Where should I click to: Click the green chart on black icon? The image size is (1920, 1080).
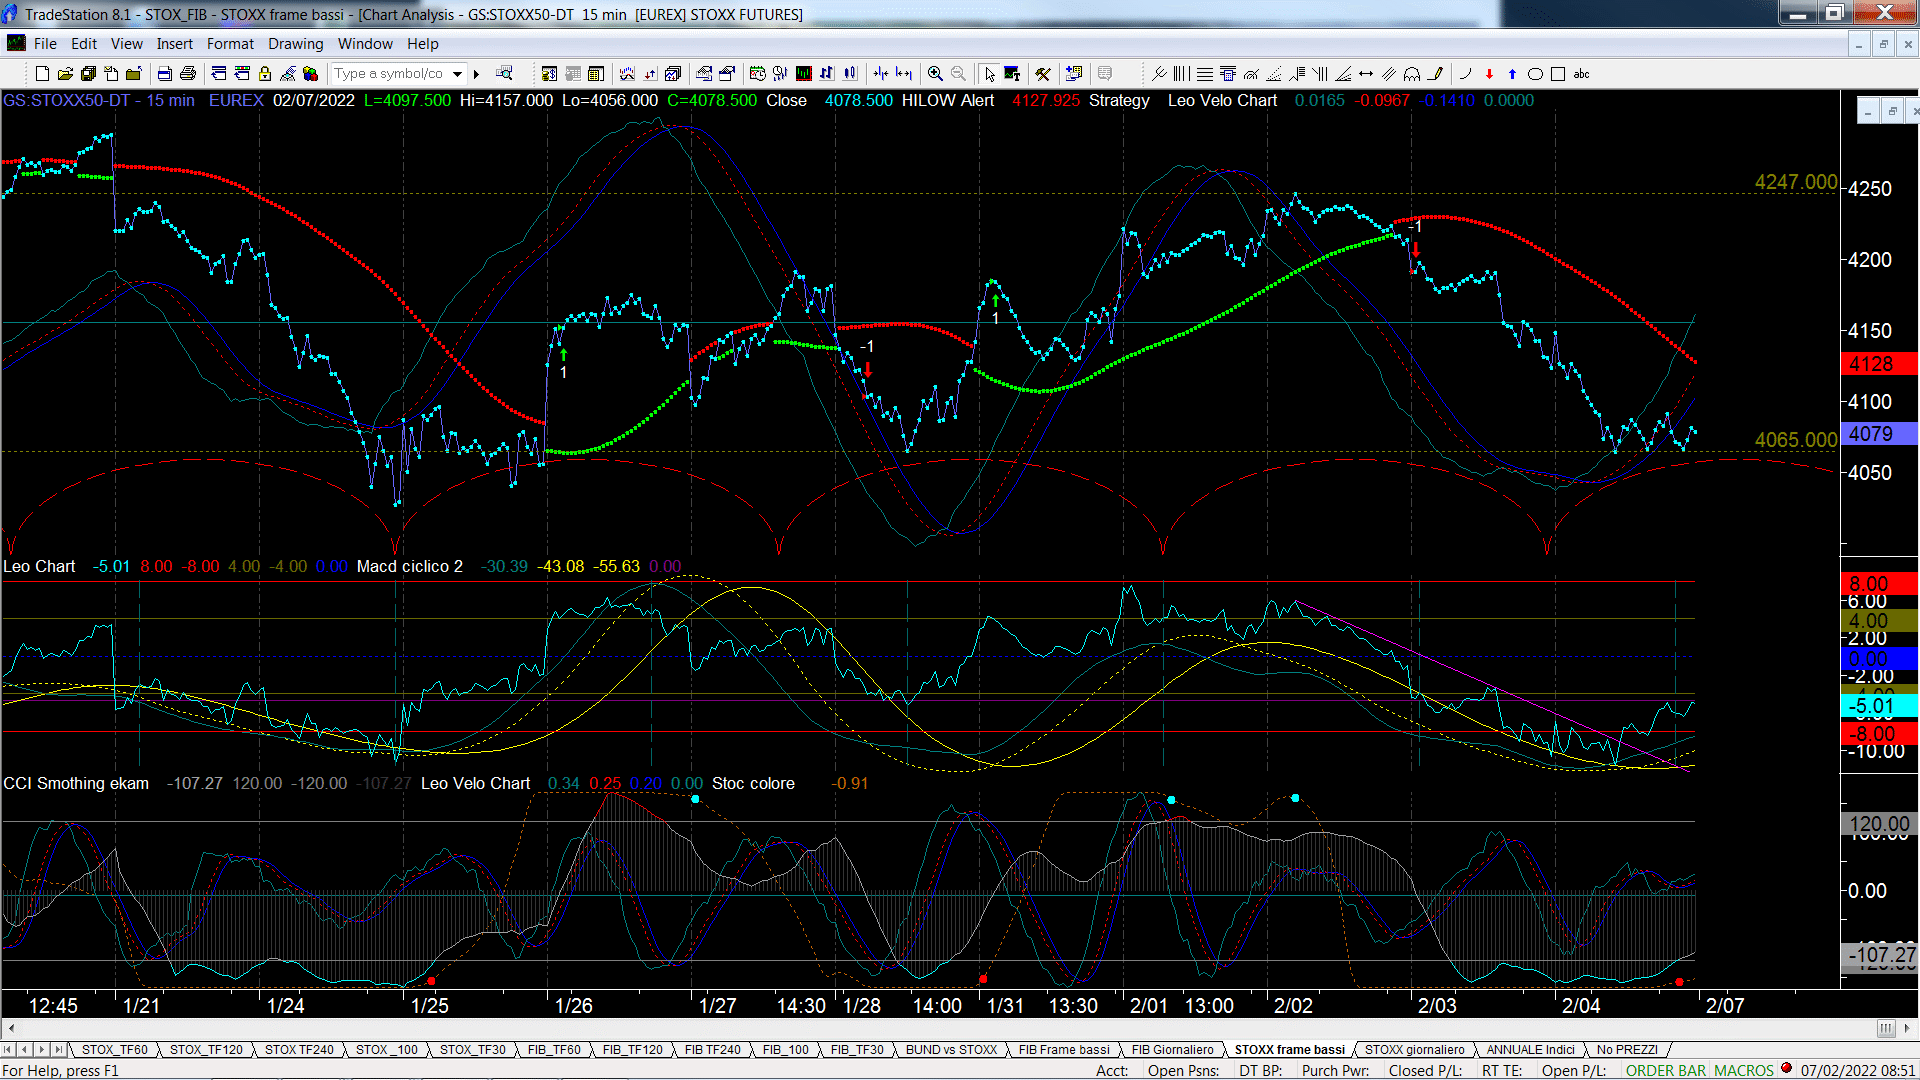(803, 74)
